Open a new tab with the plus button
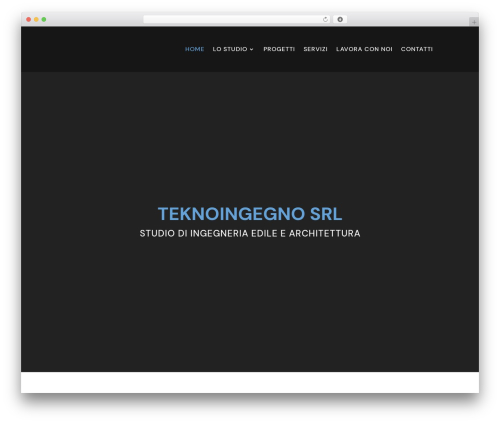This screenshot has height=423, width=500. 474,22
